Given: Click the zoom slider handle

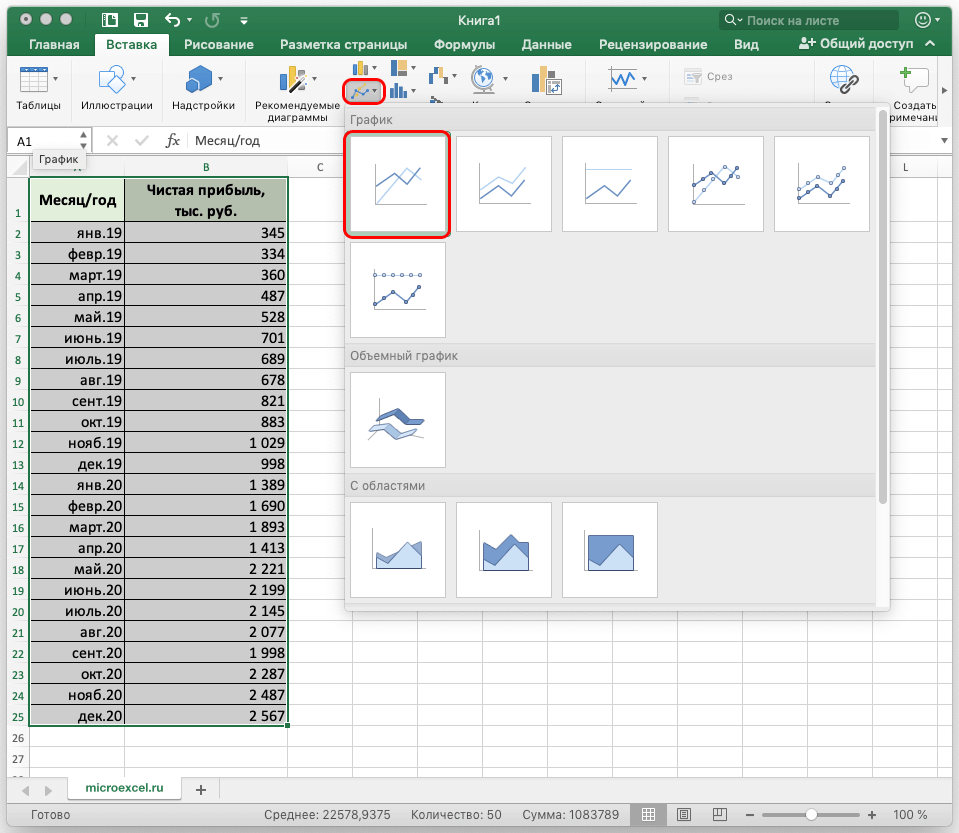Looking at the screenshot, I should [x=811, y=815].
